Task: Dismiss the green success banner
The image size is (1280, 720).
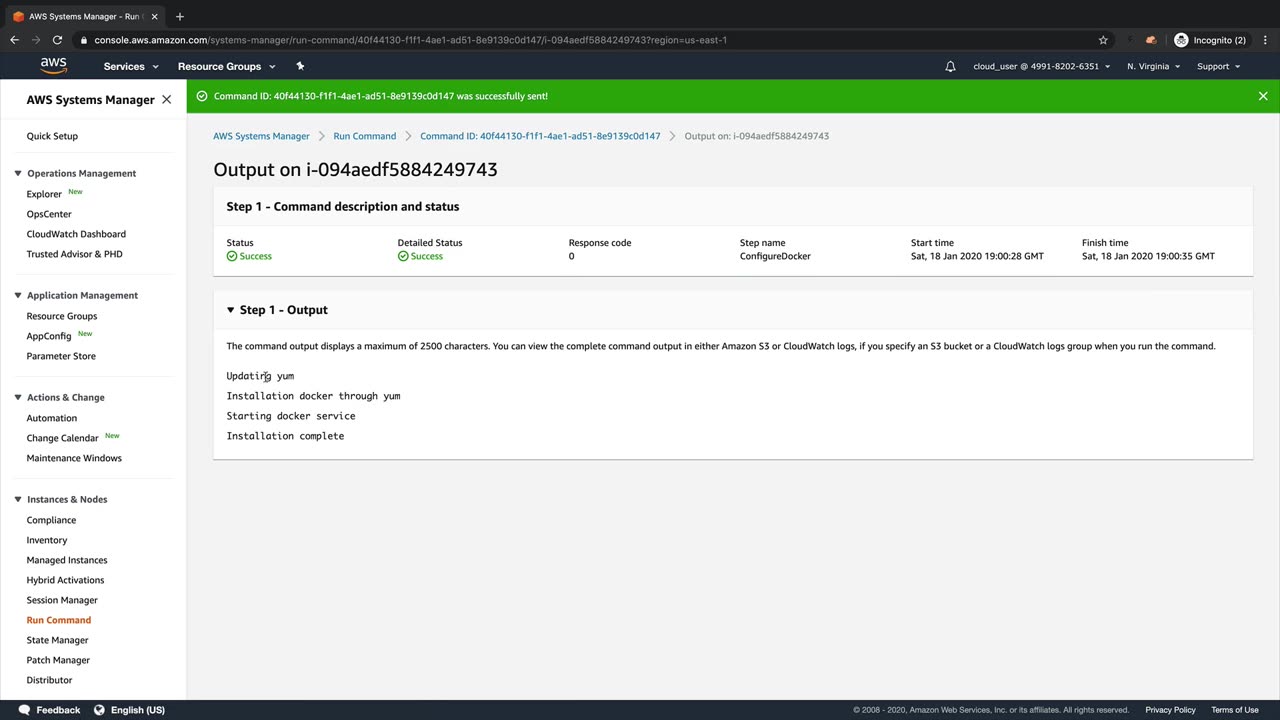Action: 1263,96
